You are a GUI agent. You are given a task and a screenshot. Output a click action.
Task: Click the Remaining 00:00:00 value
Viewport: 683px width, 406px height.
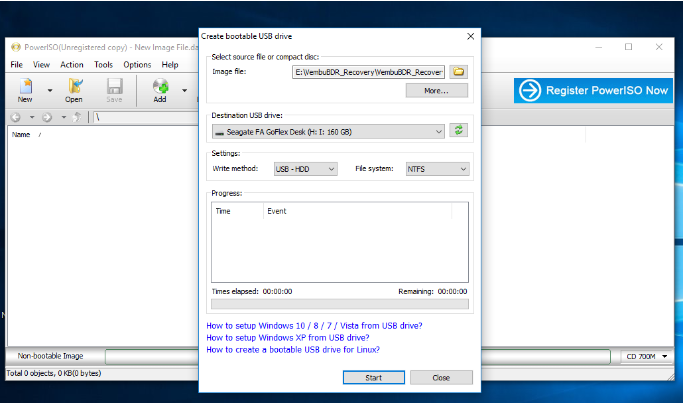click(x=452, y=291)
